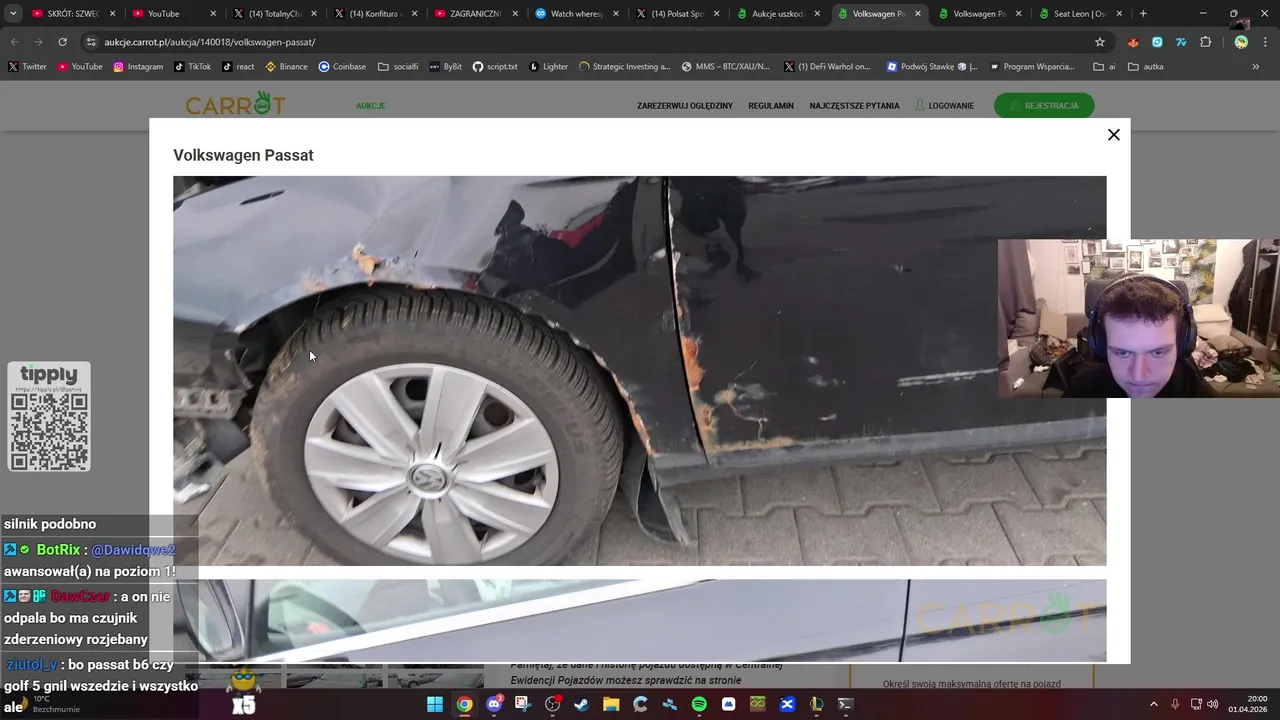Open the react bookmark
The height and width of the screenshot is (720, 1280).
click(238, 67)
